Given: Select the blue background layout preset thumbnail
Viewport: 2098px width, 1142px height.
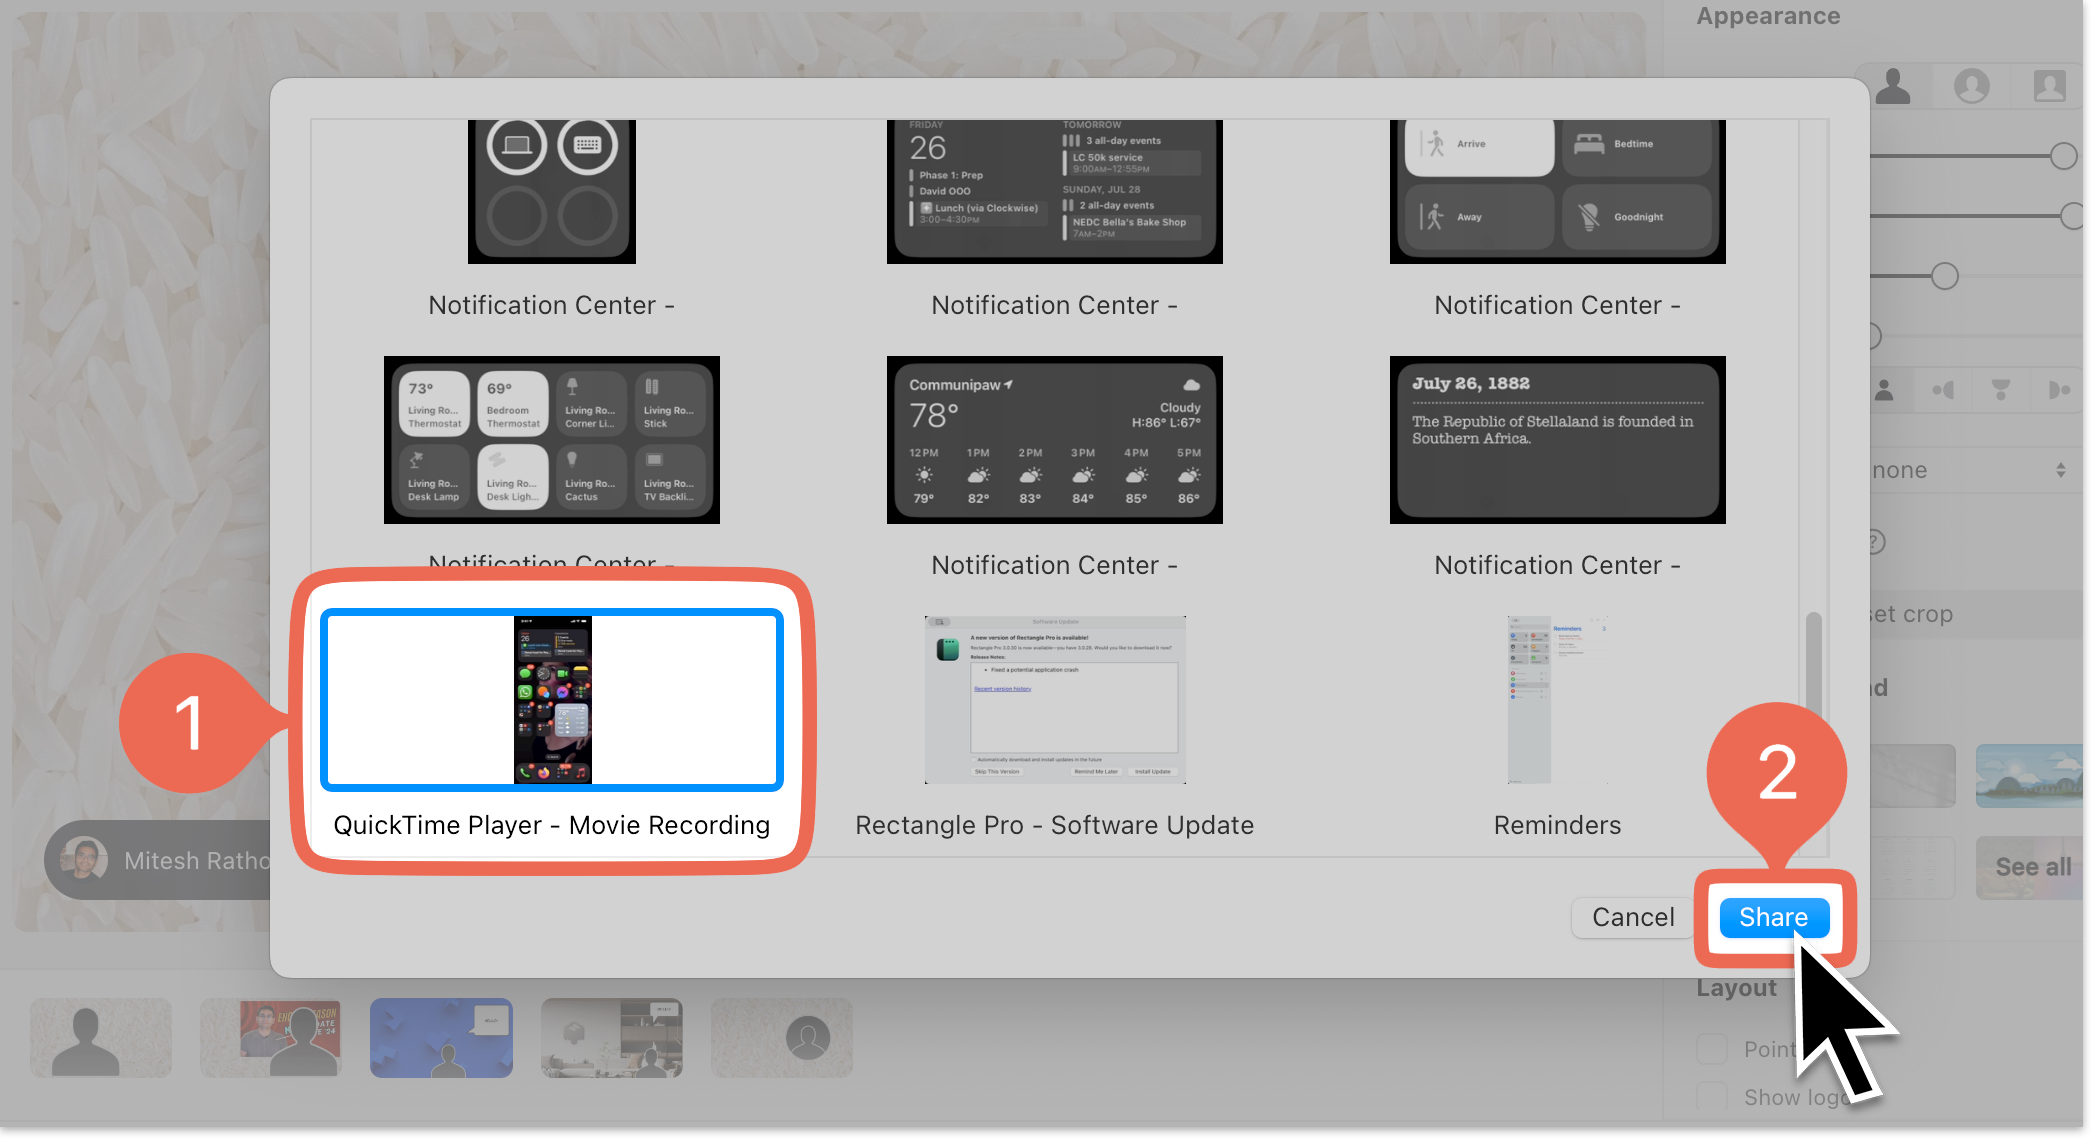Looking at the screenshot, I should pos(441,1040).
